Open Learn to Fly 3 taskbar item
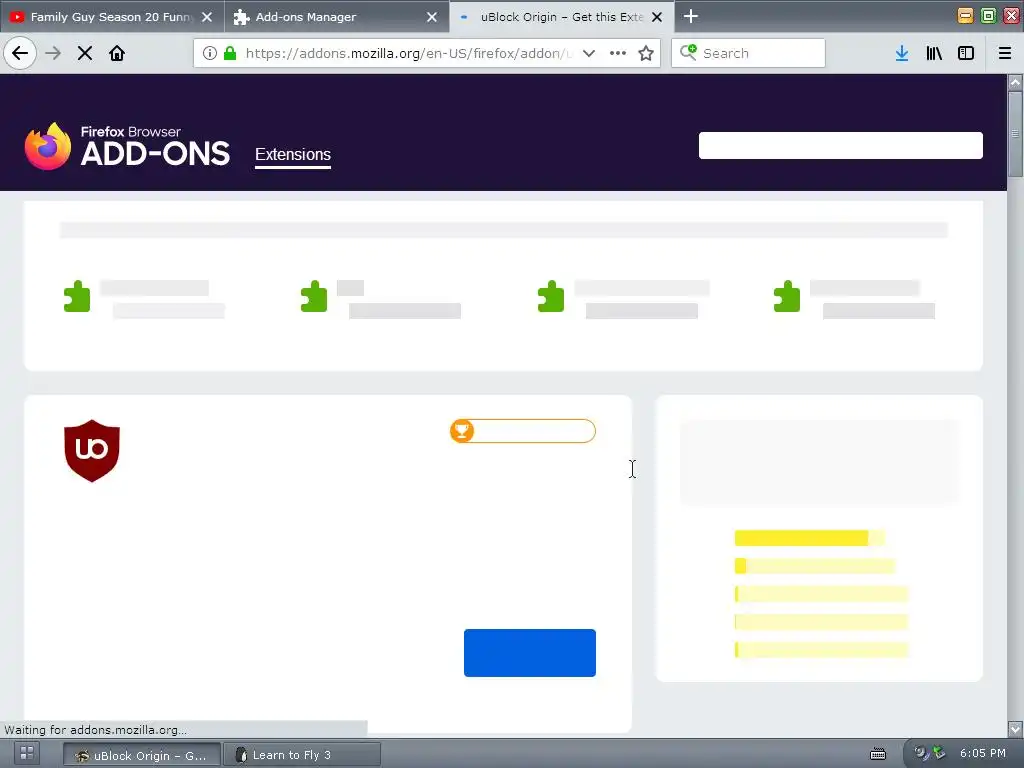The image size is (1024, 768). [x=302, y=755]
